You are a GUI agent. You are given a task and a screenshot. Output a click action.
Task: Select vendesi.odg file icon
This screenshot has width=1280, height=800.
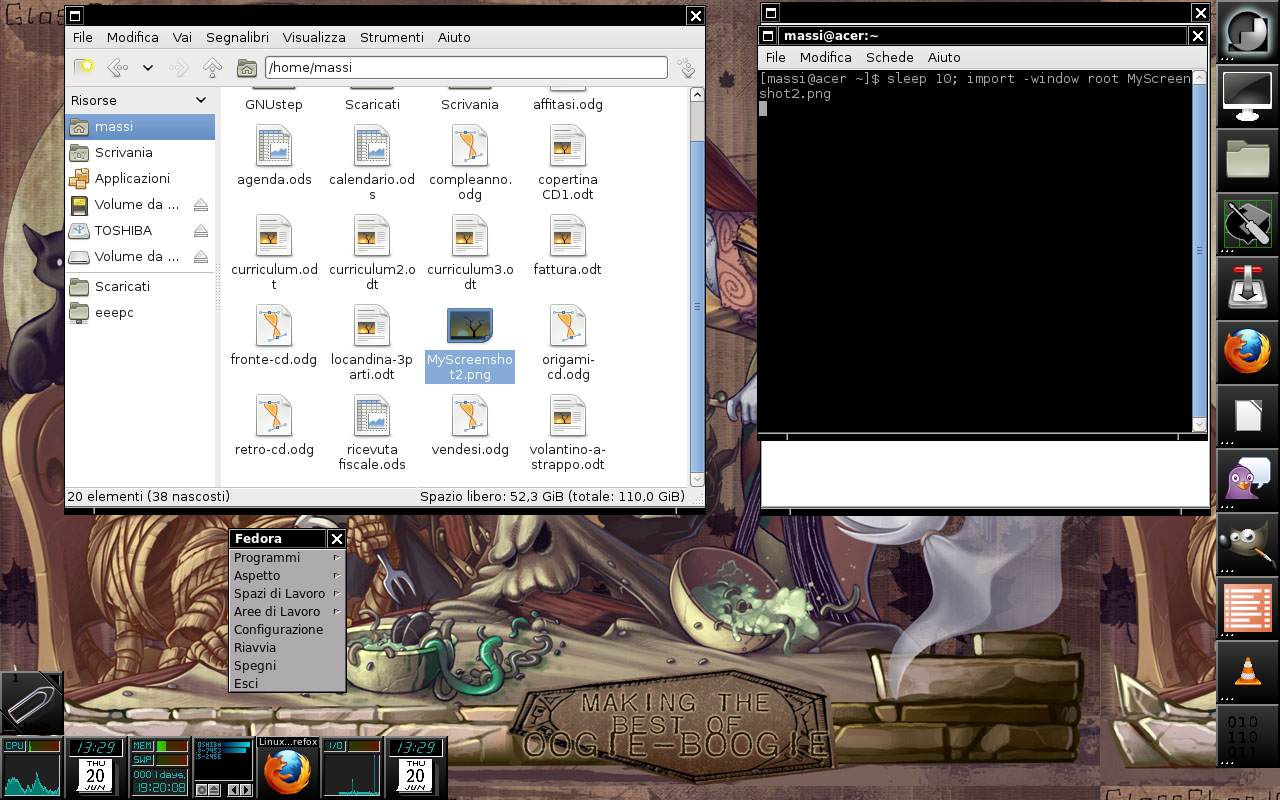point(470,416)
